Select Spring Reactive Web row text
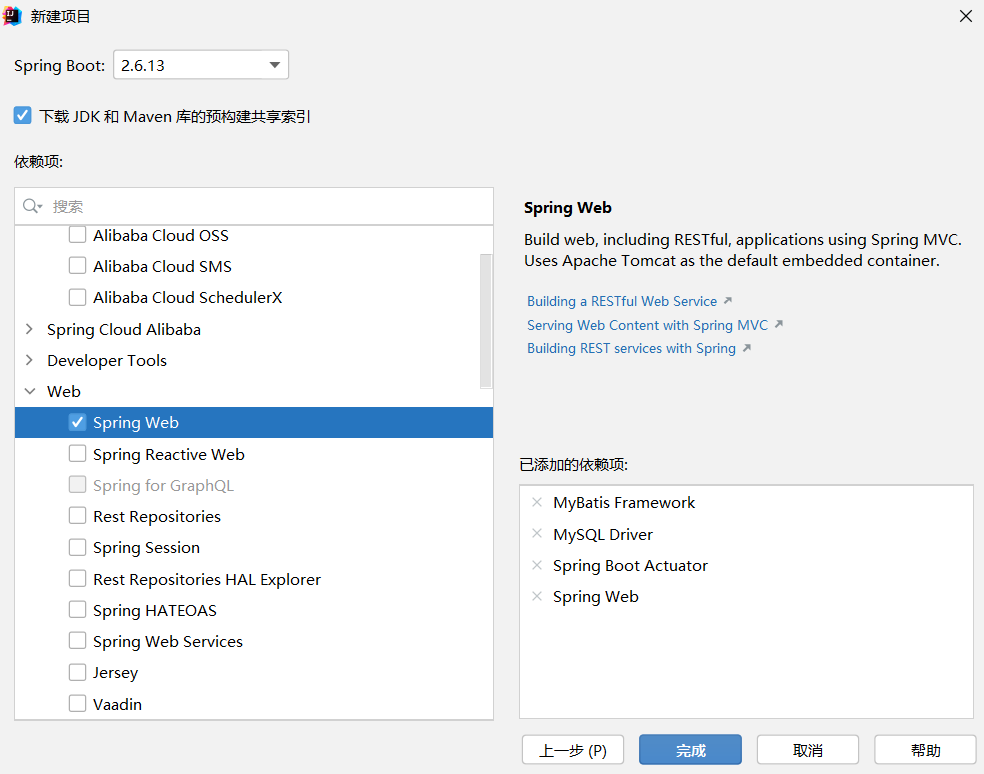This screenshot has width=984, height=774. (169, 454)
